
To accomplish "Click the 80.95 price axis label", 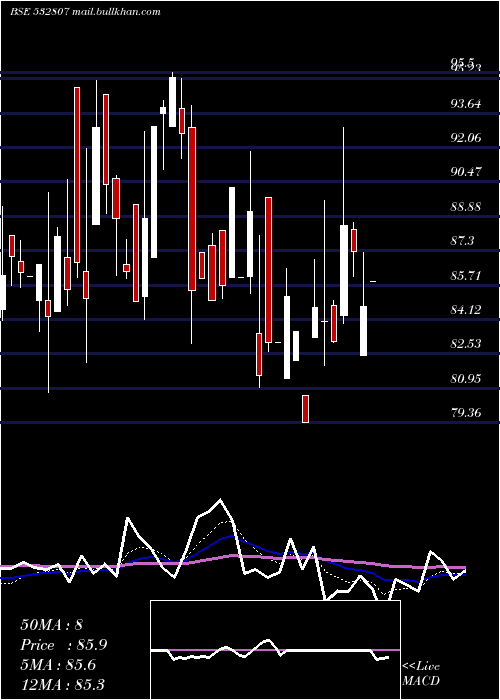I will click(x=466, y=379).
